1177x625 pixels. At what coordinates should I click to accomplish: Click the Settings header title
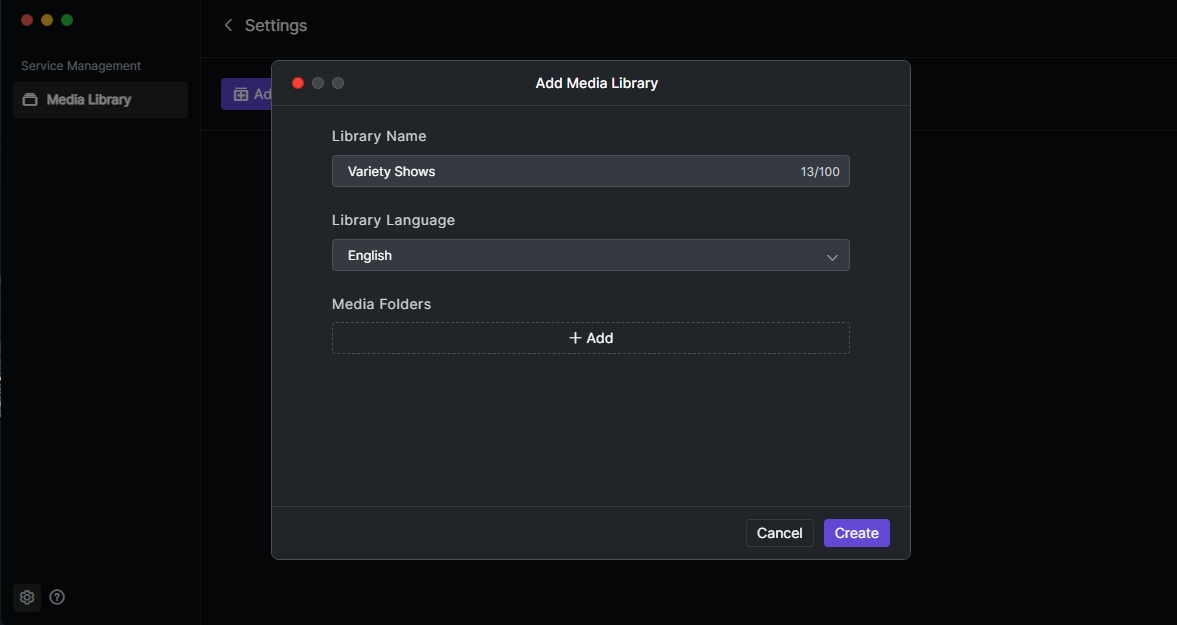pos(276,25)
